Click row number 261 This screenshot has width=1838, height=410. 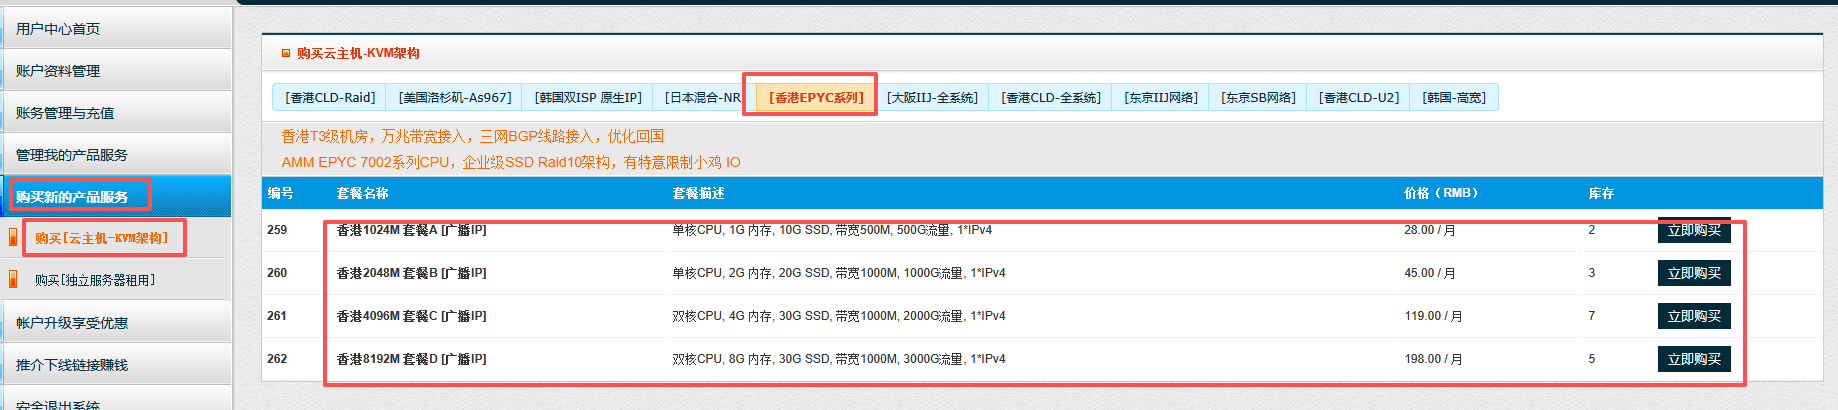pos(277,316)
